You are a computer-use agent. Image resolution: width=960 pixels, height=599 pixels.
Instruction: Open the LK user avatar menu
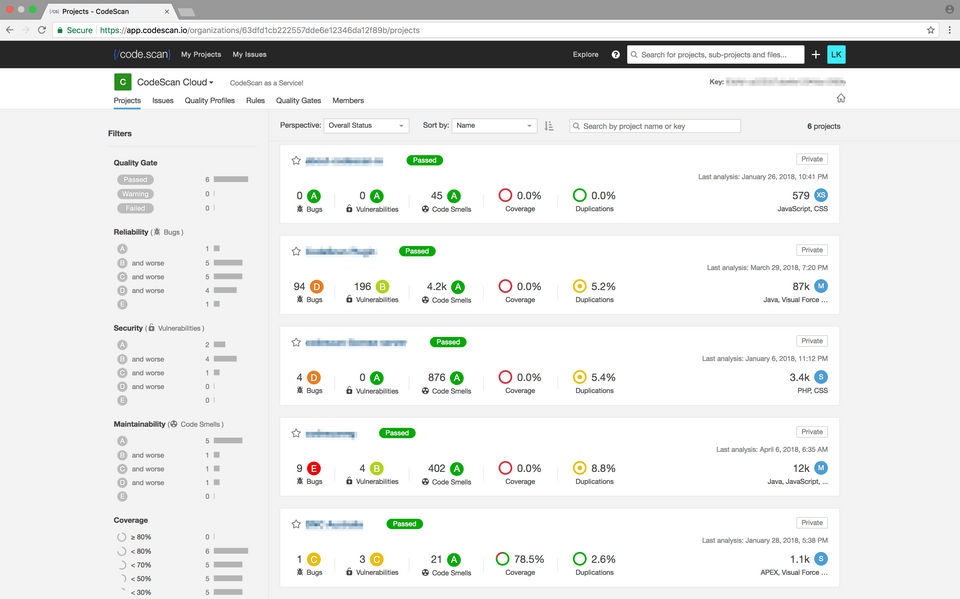[x=836, y=55]
